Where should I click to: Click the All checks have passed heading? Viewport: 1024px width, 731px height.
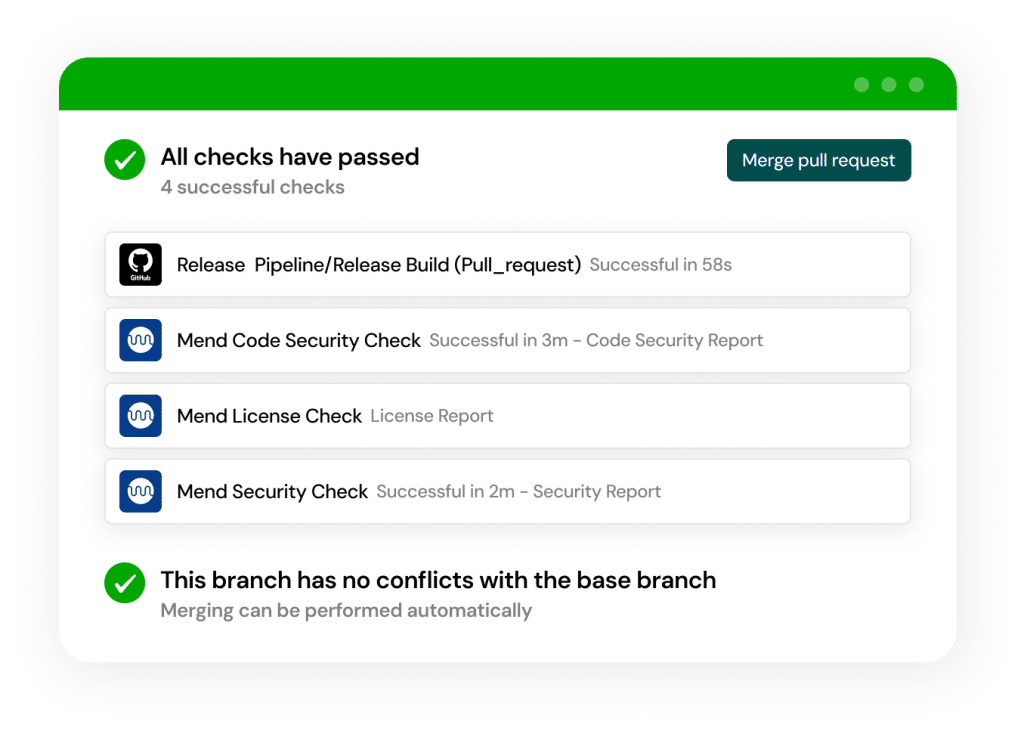point(290,157)
